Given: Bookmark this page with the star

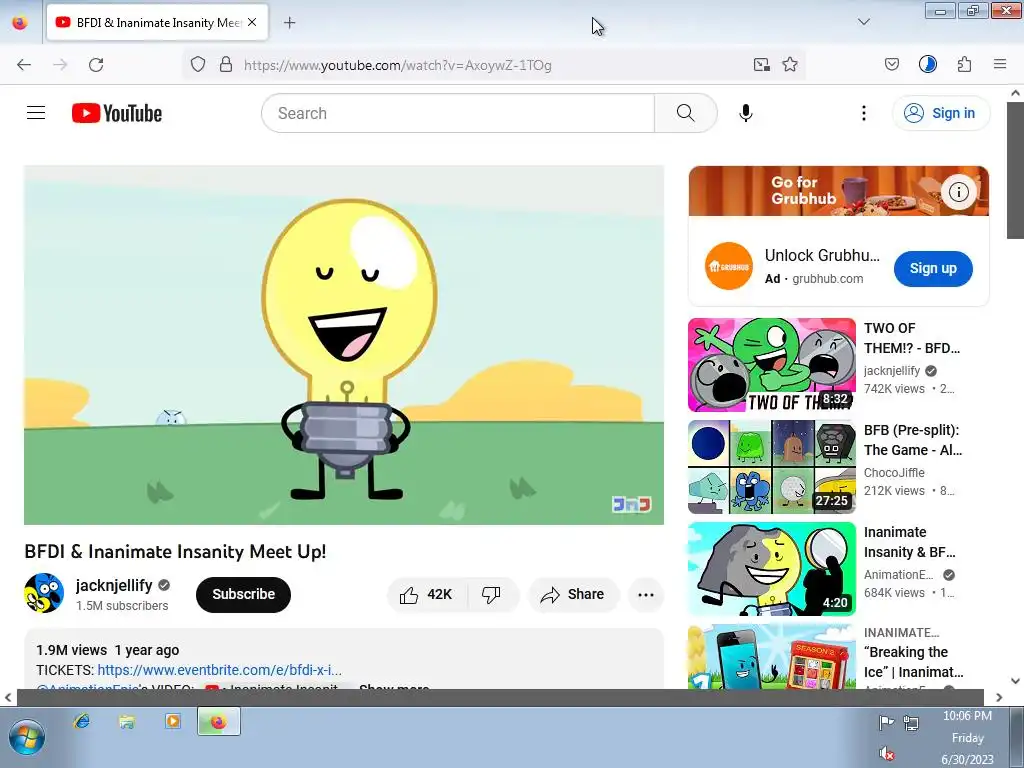Looking at the screenshot, I should point(790,64).
